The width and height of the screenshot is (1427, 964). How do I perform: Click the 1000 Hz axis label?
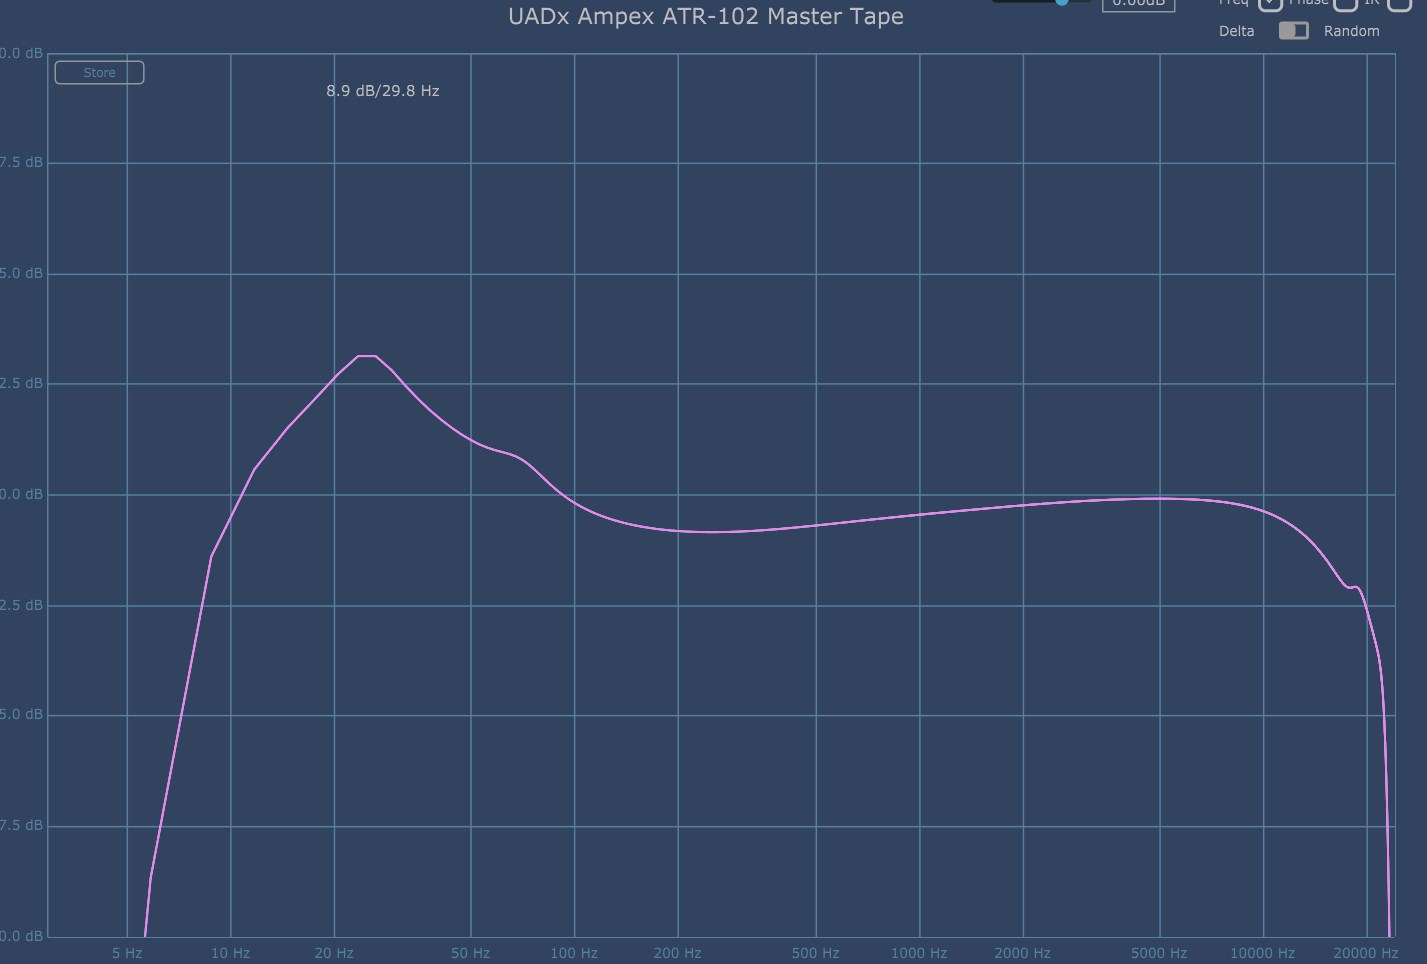[x=918, y=953]
